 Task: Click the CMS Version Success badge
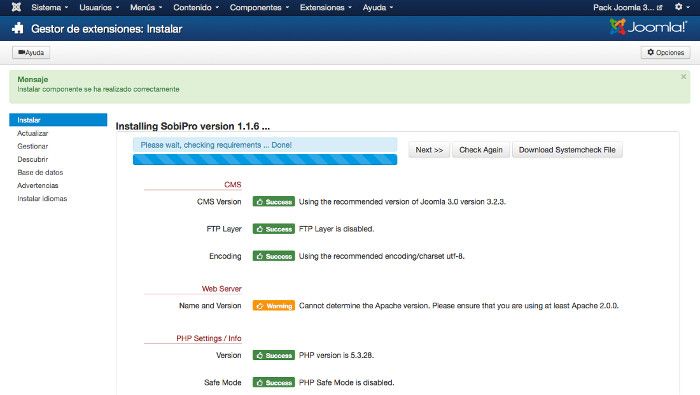274,202
